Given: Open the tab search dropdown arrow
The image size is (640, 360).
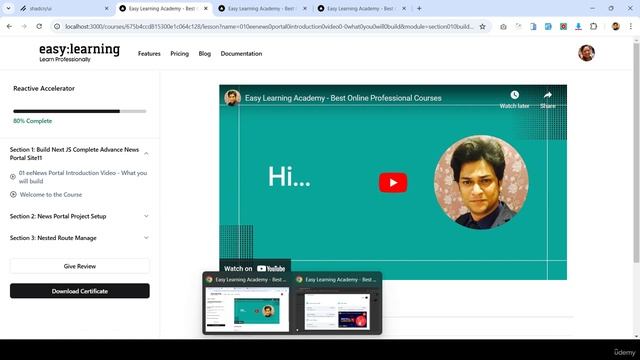Looking at the screenshot, I should 8,8.
